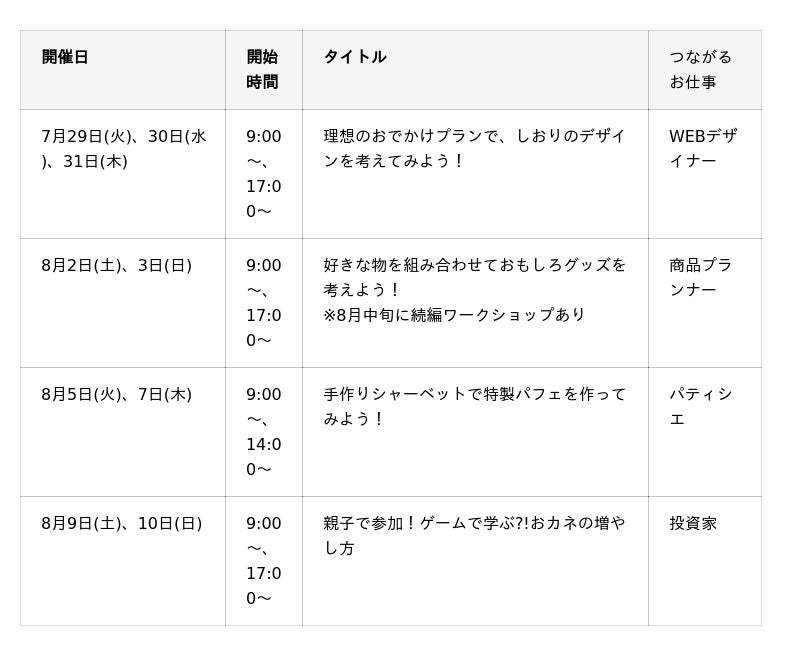Click the 開始時間 column header
The image size is (800, 656).
(x=263, y=69)
